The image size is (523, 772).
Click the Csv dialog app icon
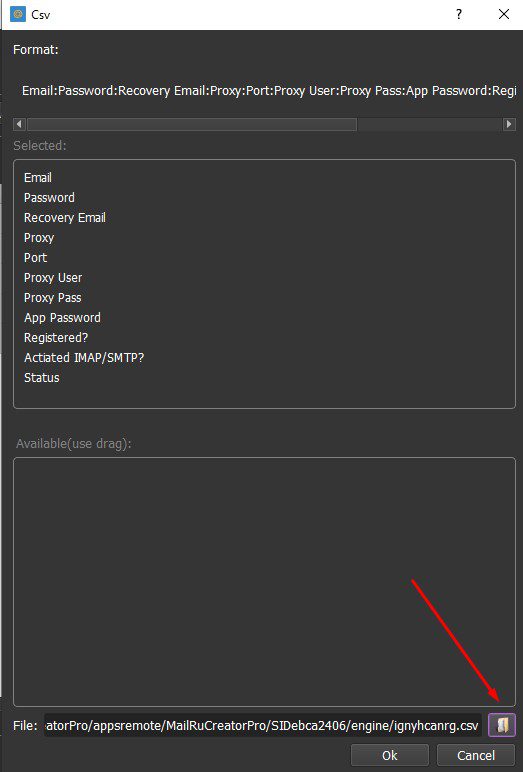(18, 14)
